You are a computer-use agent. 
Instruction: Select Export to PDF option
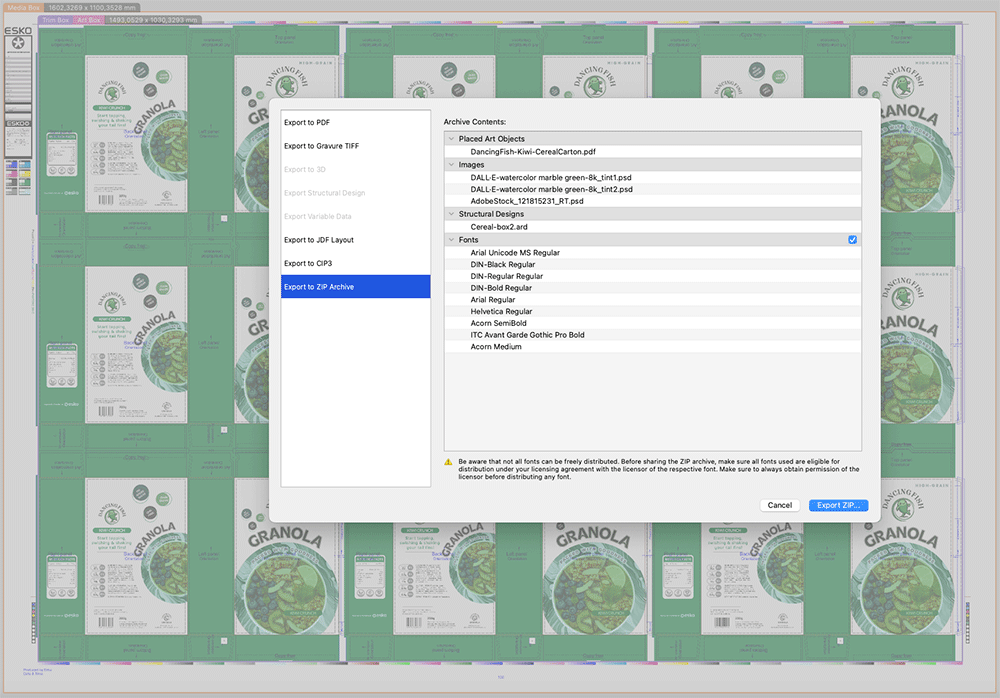coord(307,122)
